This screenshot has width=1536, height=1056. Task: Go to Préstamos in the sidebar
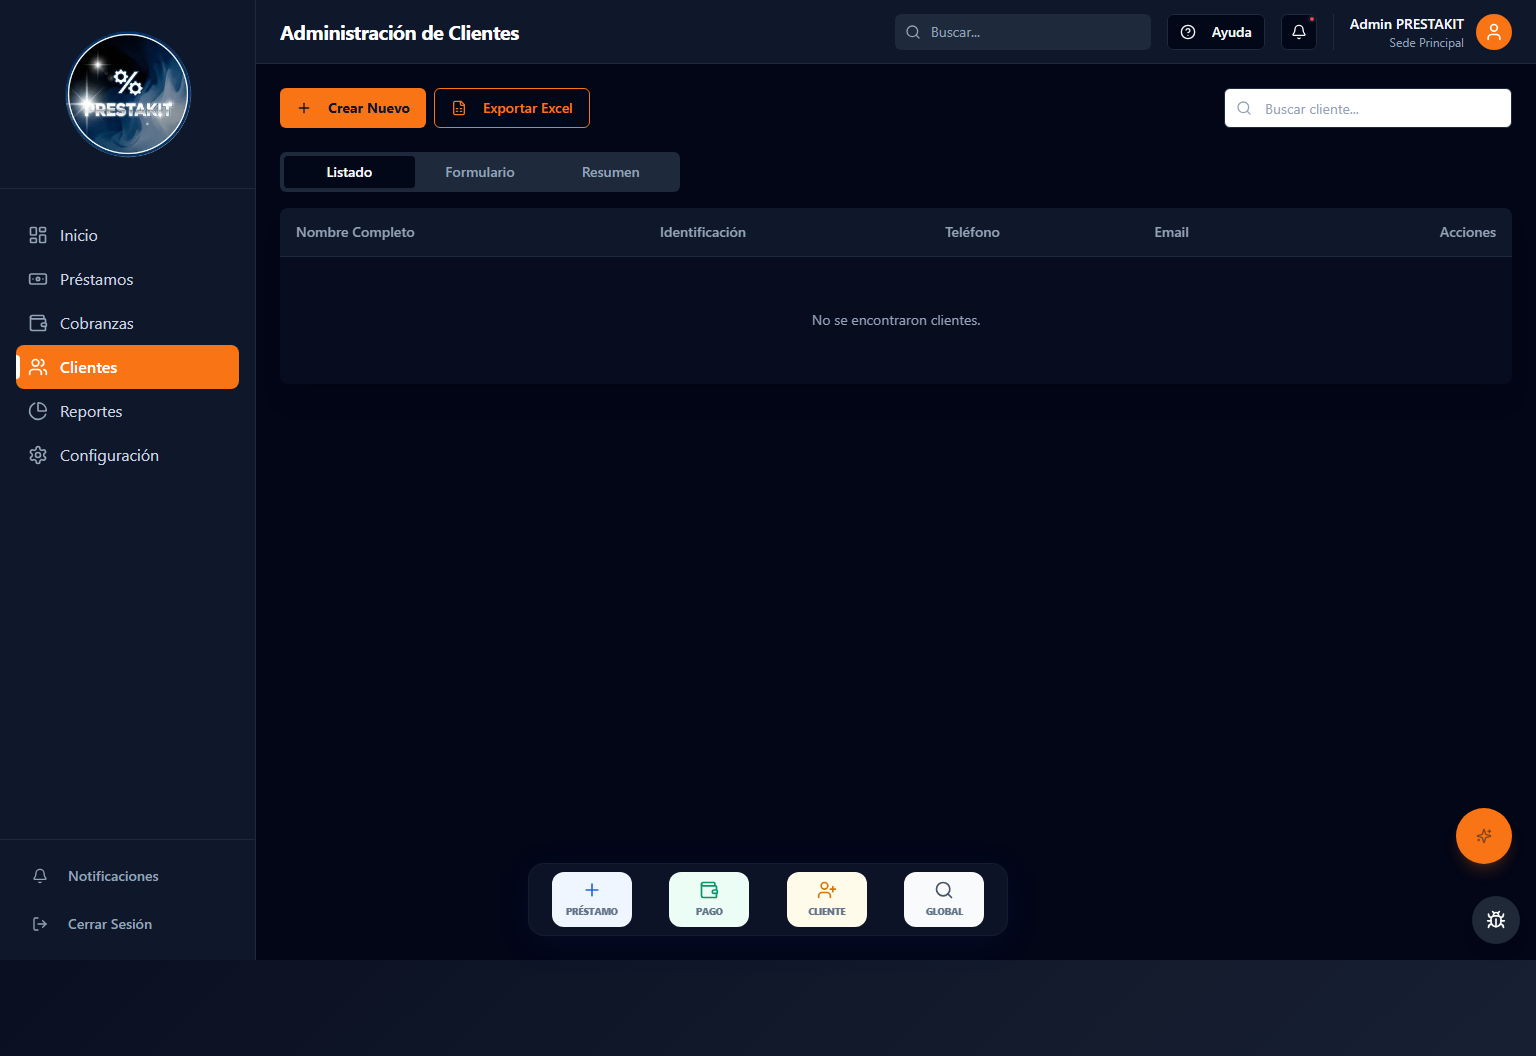128,279
